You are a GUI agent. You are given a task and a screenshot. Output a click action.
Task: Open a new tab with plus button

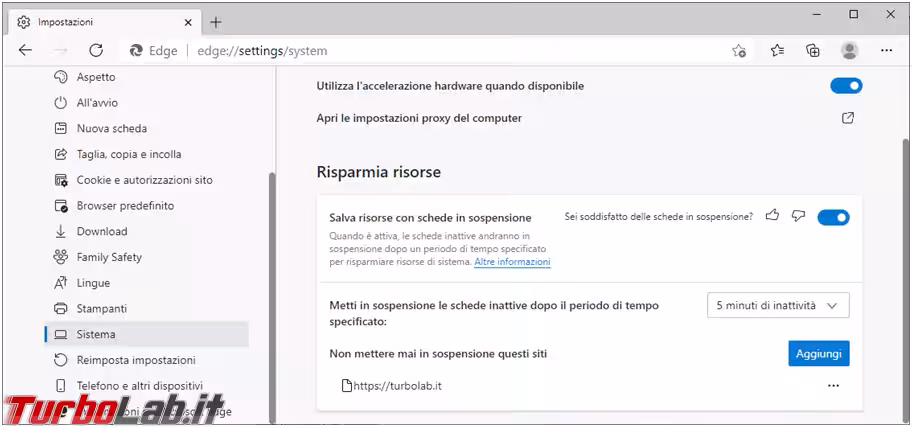coord(216,22)
